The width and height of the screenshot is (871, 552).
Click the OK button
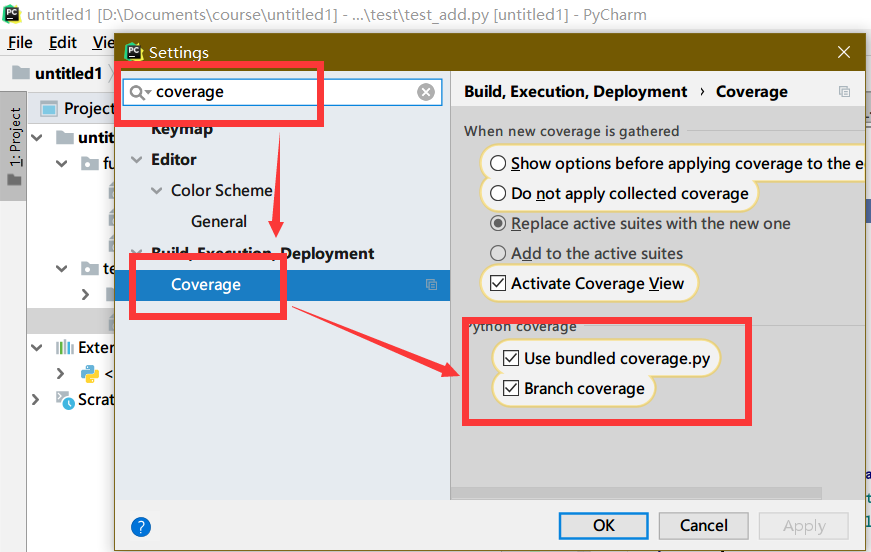click(x=603, y=525)
